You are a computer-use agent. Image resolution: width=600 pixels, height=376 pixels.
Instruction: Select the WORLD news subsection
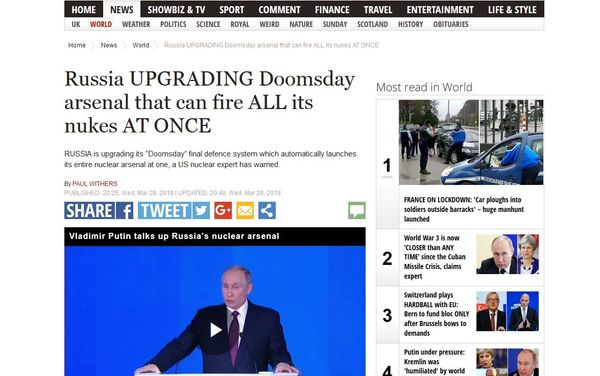pyautogui.click(x=101, y=24)
